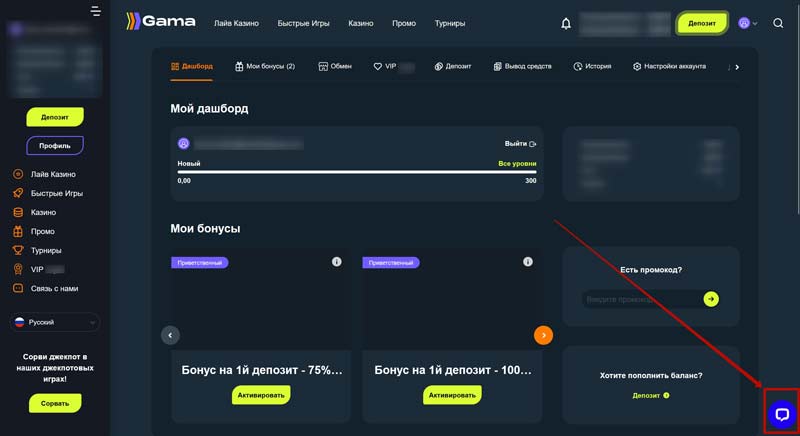Screen dimensions: 800x436
Task: Open the notifications bell icon
Action: pos(566,23)
